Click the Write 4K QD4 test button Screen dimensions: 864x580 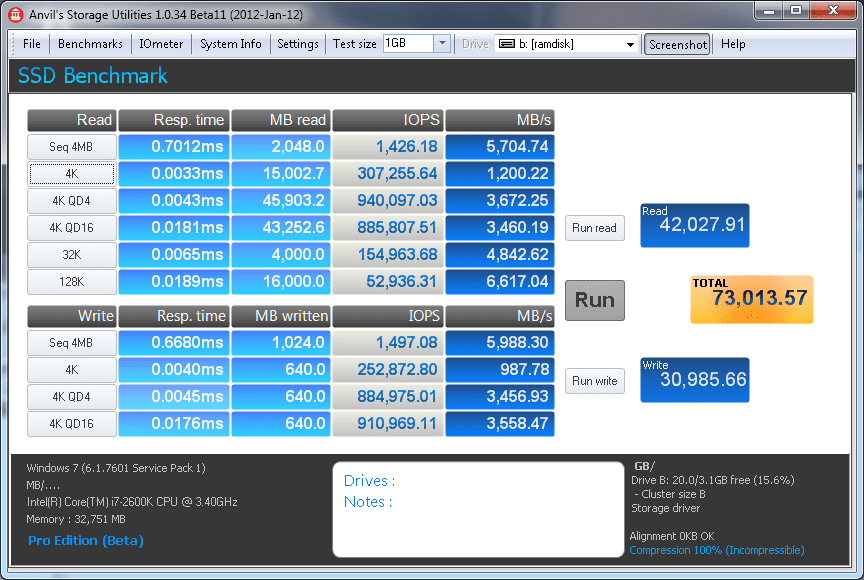[x=72, y=397]
